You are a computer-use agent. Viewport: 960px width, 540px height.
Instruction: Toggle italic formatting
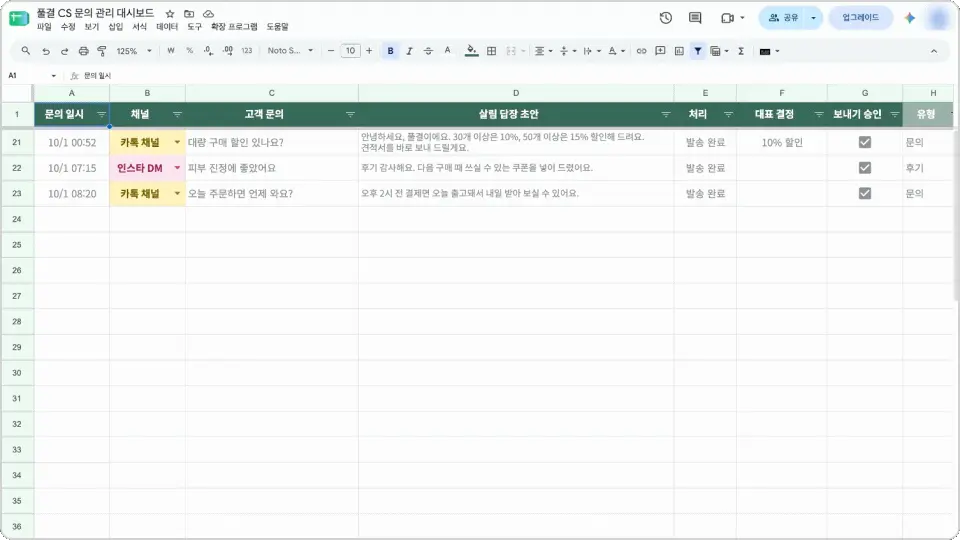click(409, 51)
